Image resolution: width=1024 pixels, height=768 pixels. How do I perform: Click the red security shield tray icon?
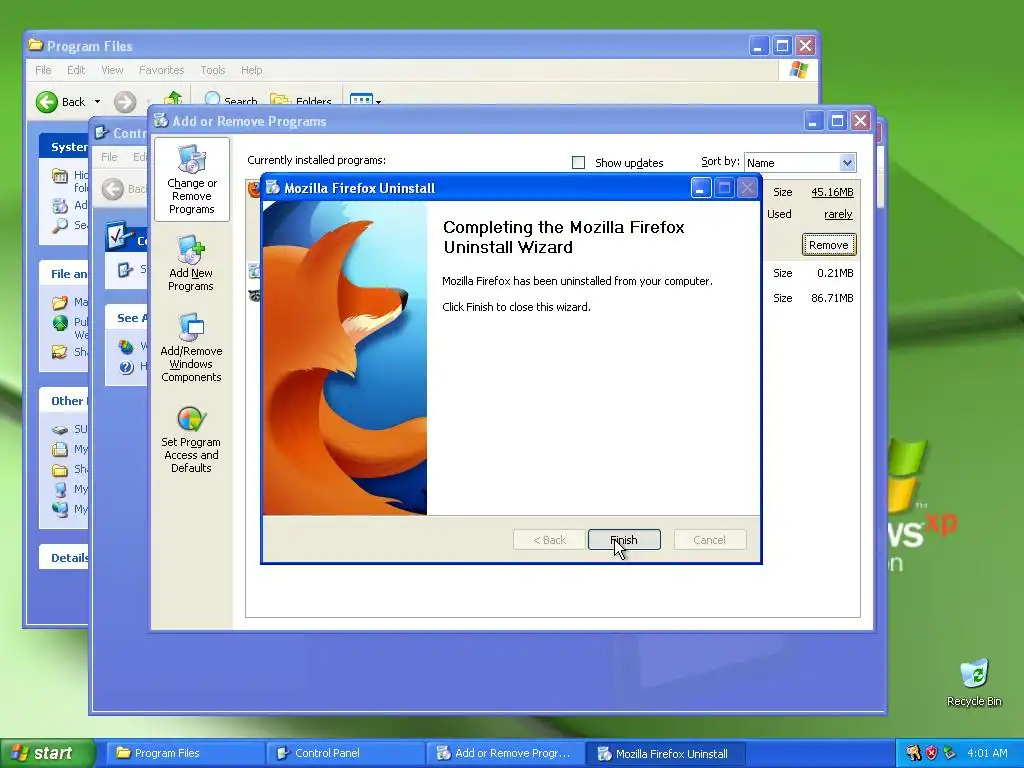click(931, 753)
